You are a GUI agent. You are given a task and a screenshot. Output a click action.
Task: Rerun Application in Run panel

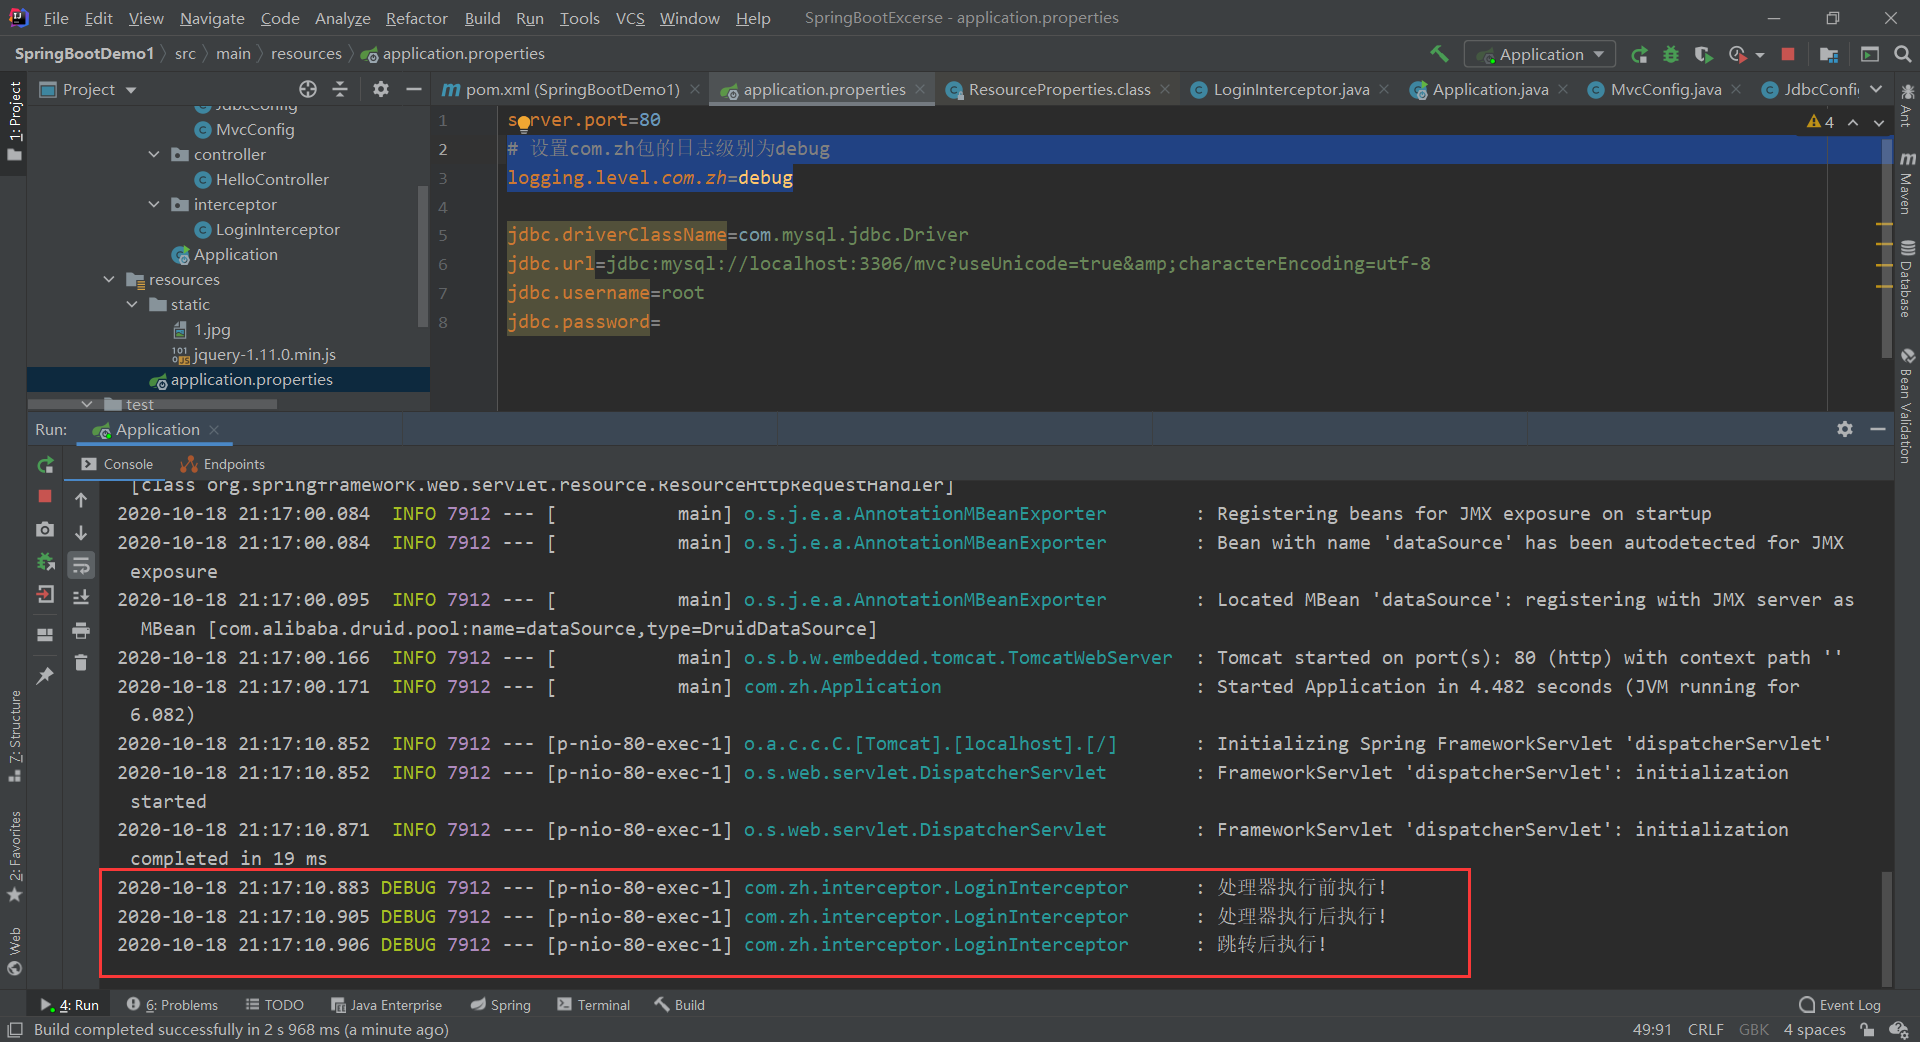[45, 465]
